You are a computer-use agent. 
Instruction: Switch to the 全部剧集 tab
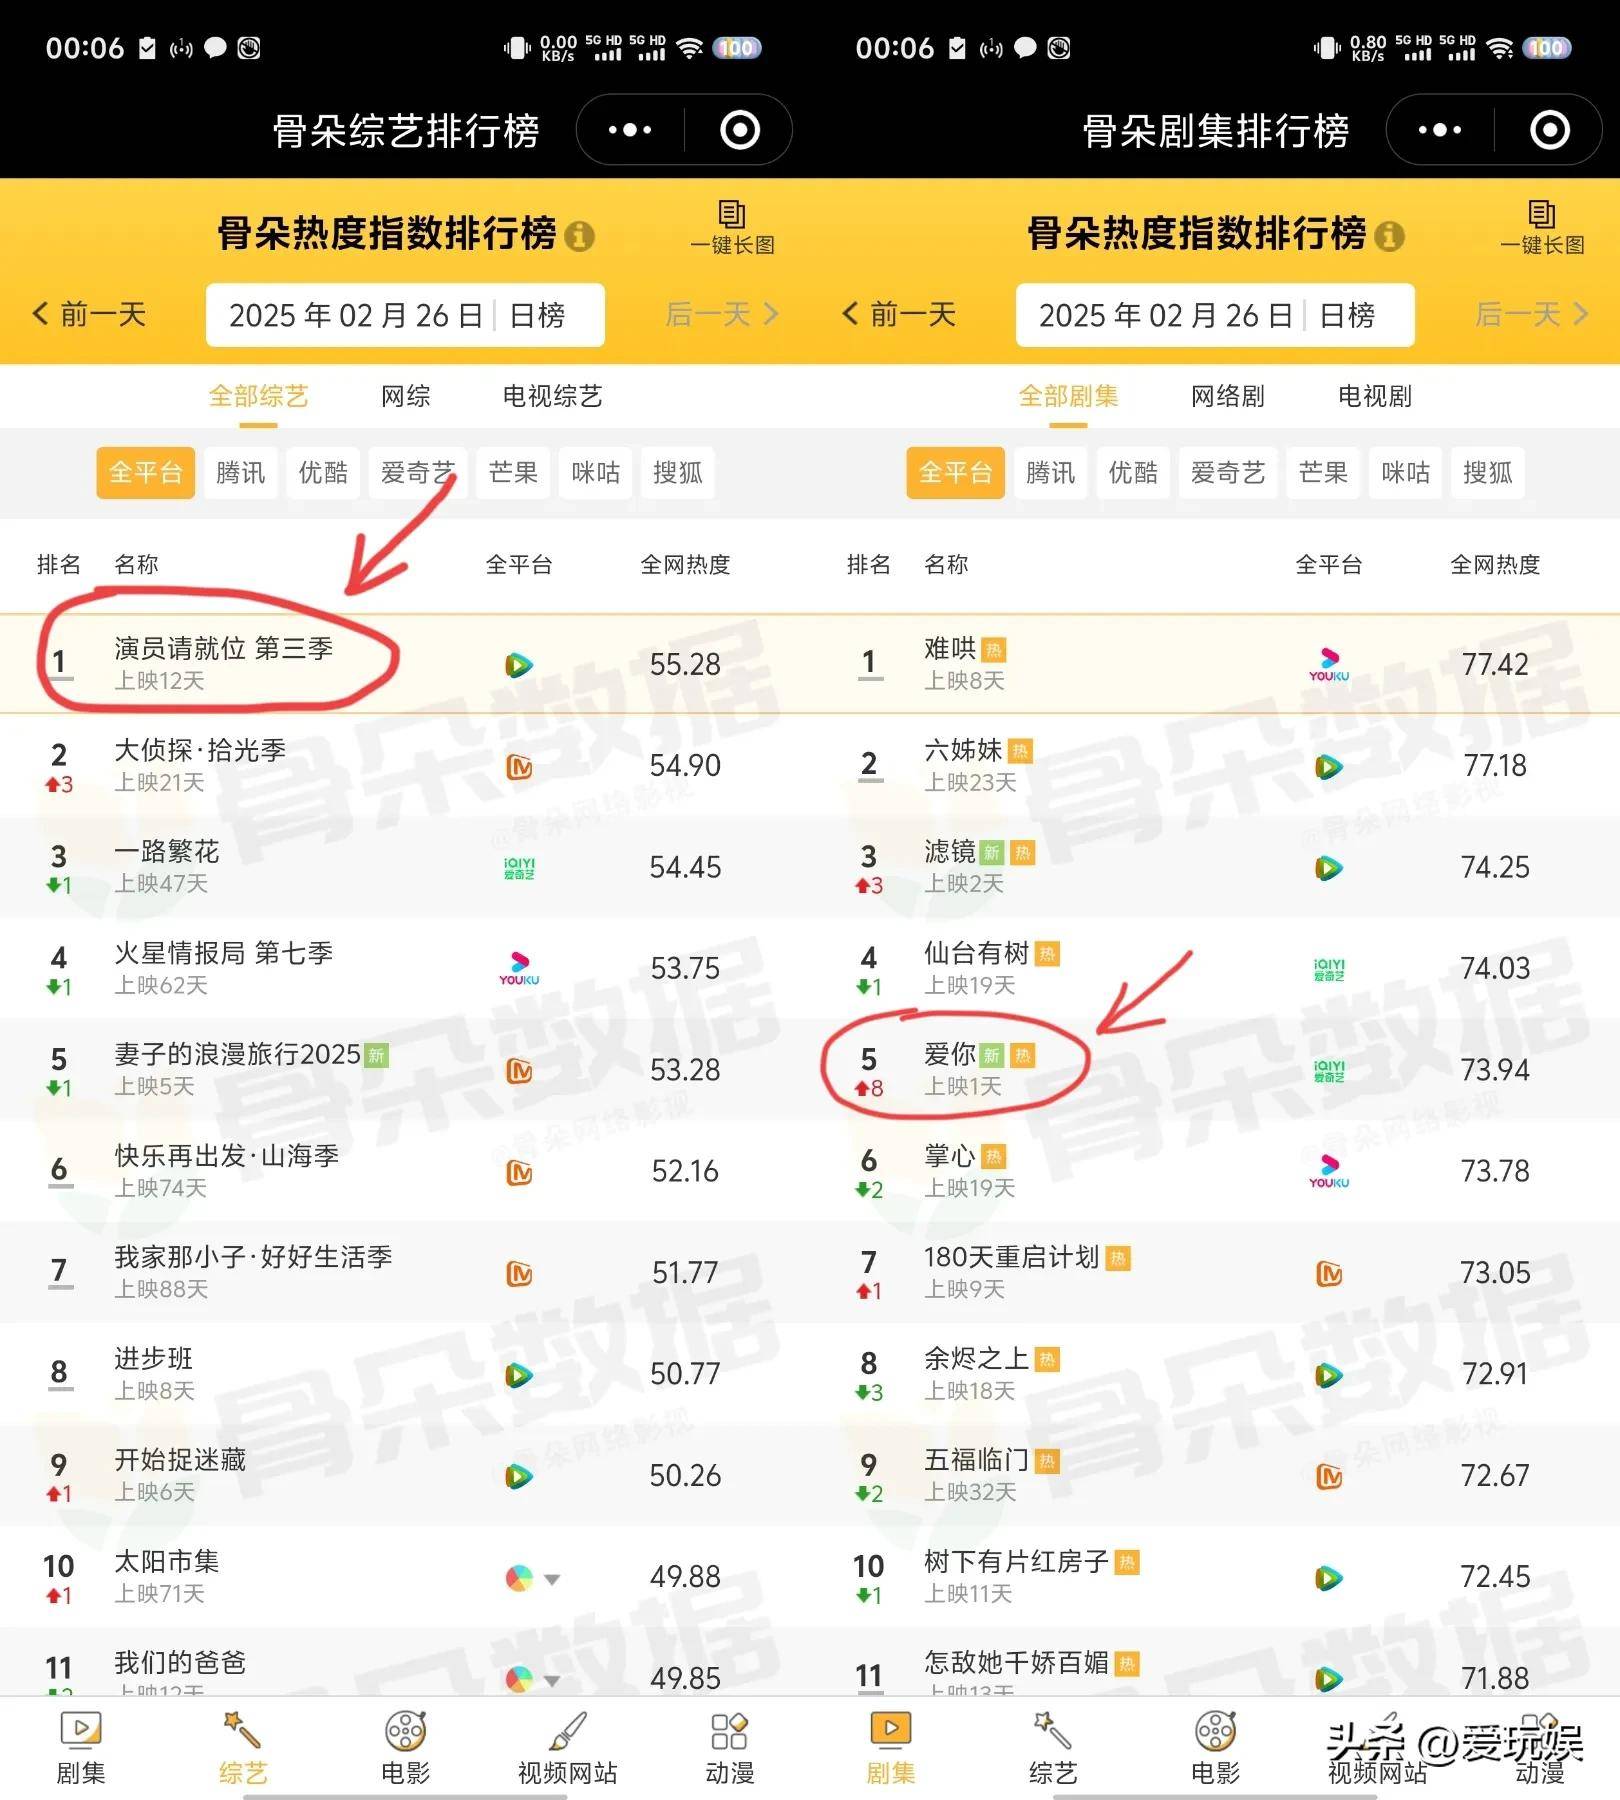tap(1068, 397)
